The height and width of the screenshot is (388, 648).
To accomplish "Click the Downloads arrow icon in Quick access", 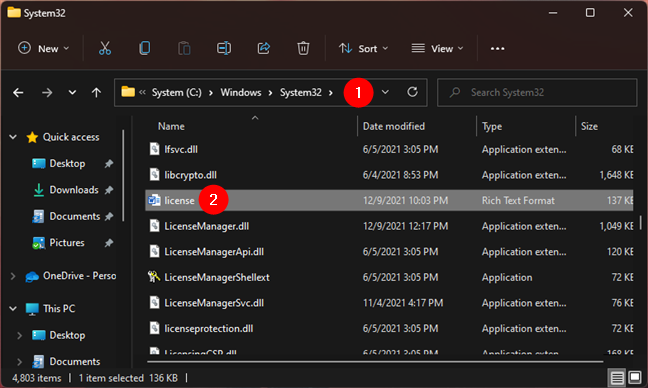I will point(38,190).
